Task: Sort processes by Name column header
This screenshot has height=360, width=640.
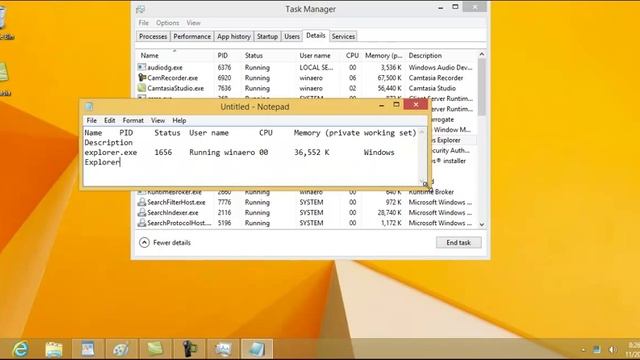Action: point(175,55)
